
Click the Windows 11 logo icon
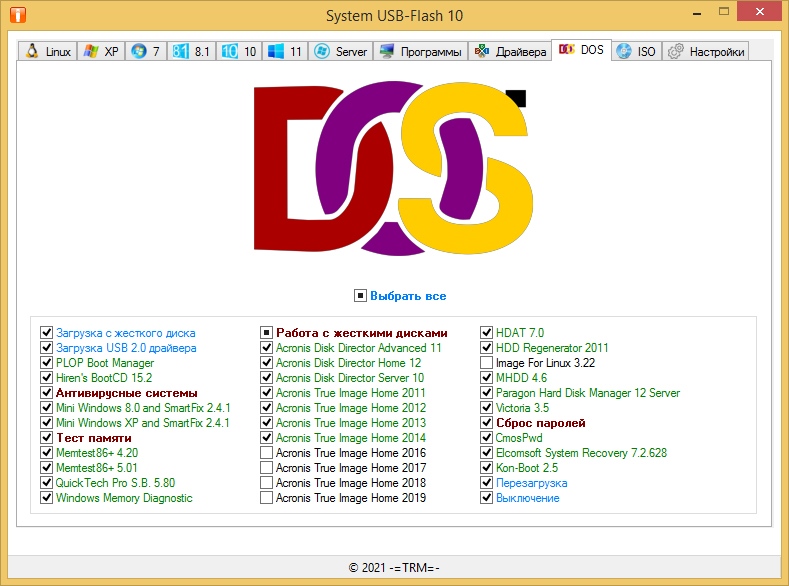(x=275, y=51)
